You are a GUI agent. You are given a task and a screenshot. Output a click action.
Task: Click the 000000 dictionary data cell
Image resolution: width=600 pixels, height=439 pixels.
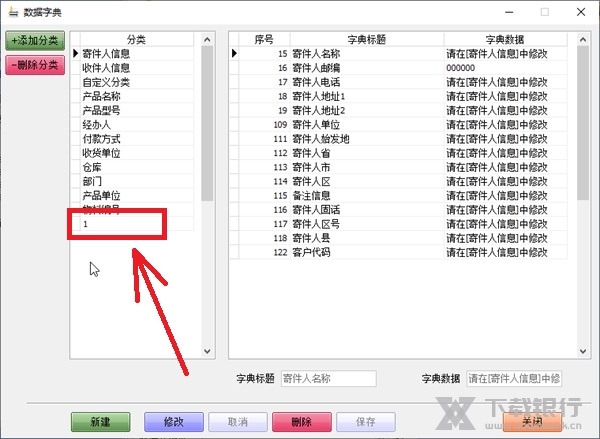505,68
